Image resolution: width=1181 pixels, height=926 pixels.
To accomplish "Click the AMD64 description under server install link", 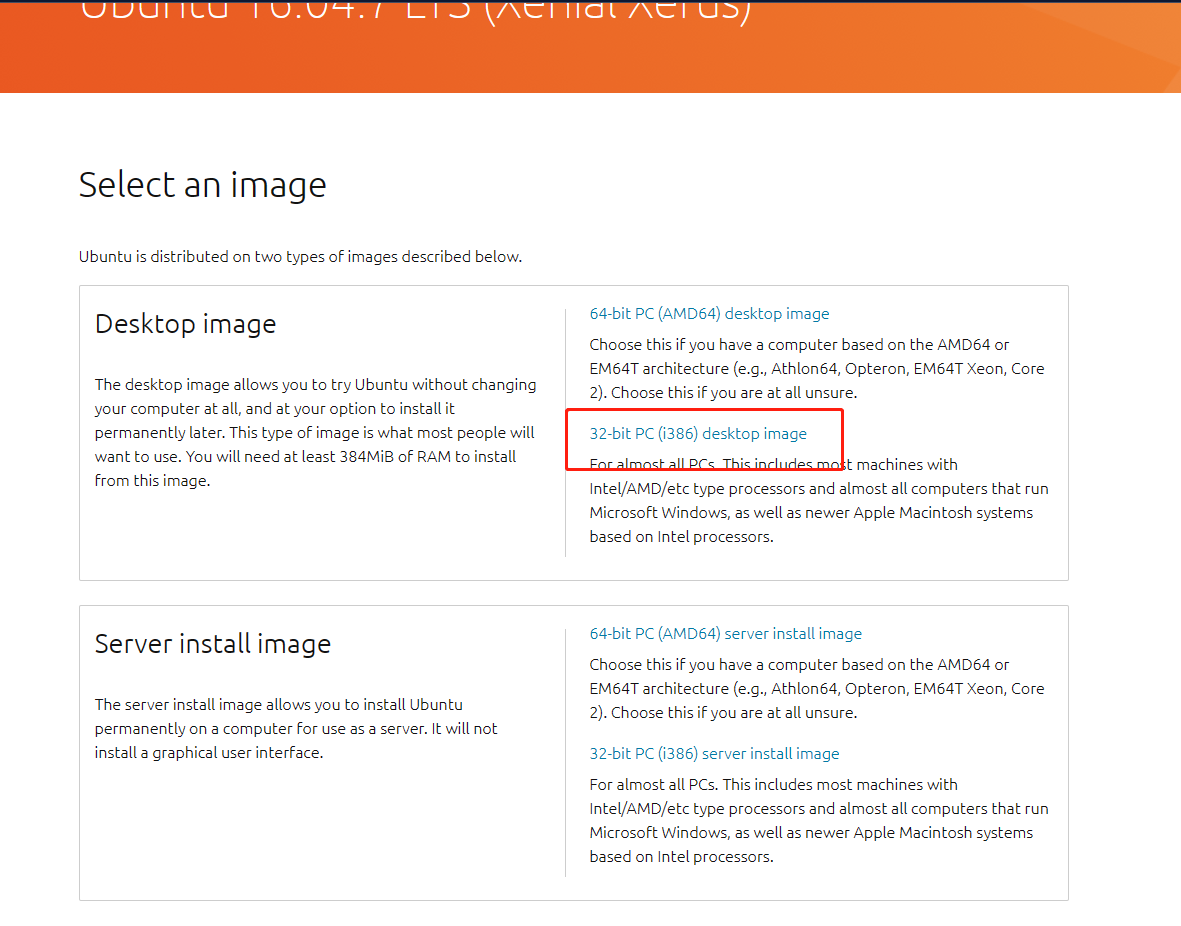I will (x=816, y=689).
